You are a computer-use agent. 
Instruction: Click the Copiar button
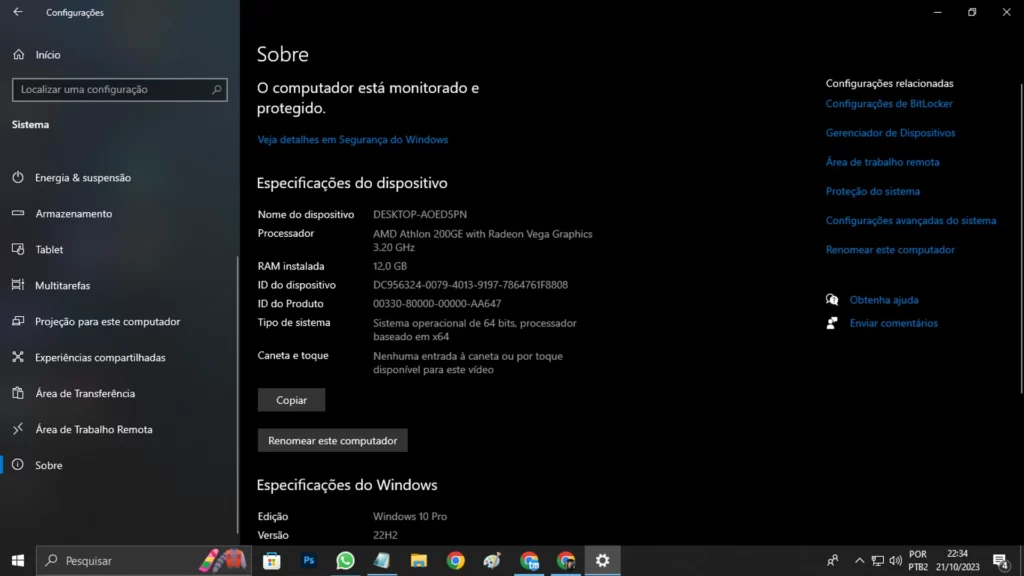tap(291, 399)
